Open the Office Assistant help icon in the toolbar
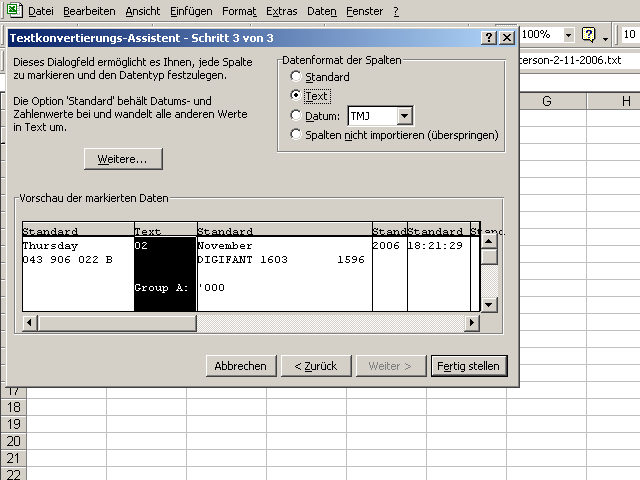 tap(588, 35)
